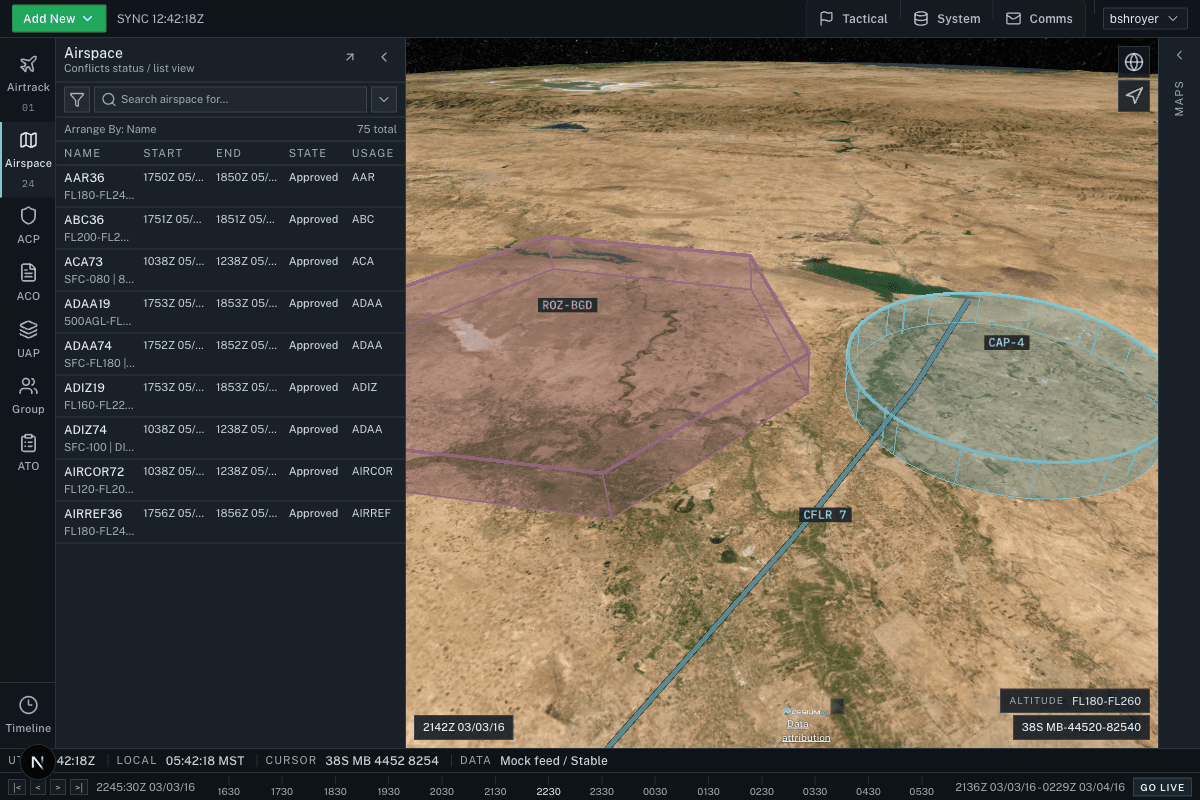
Task: Collapse the Airspace list panel
Action: coord(384,58)
